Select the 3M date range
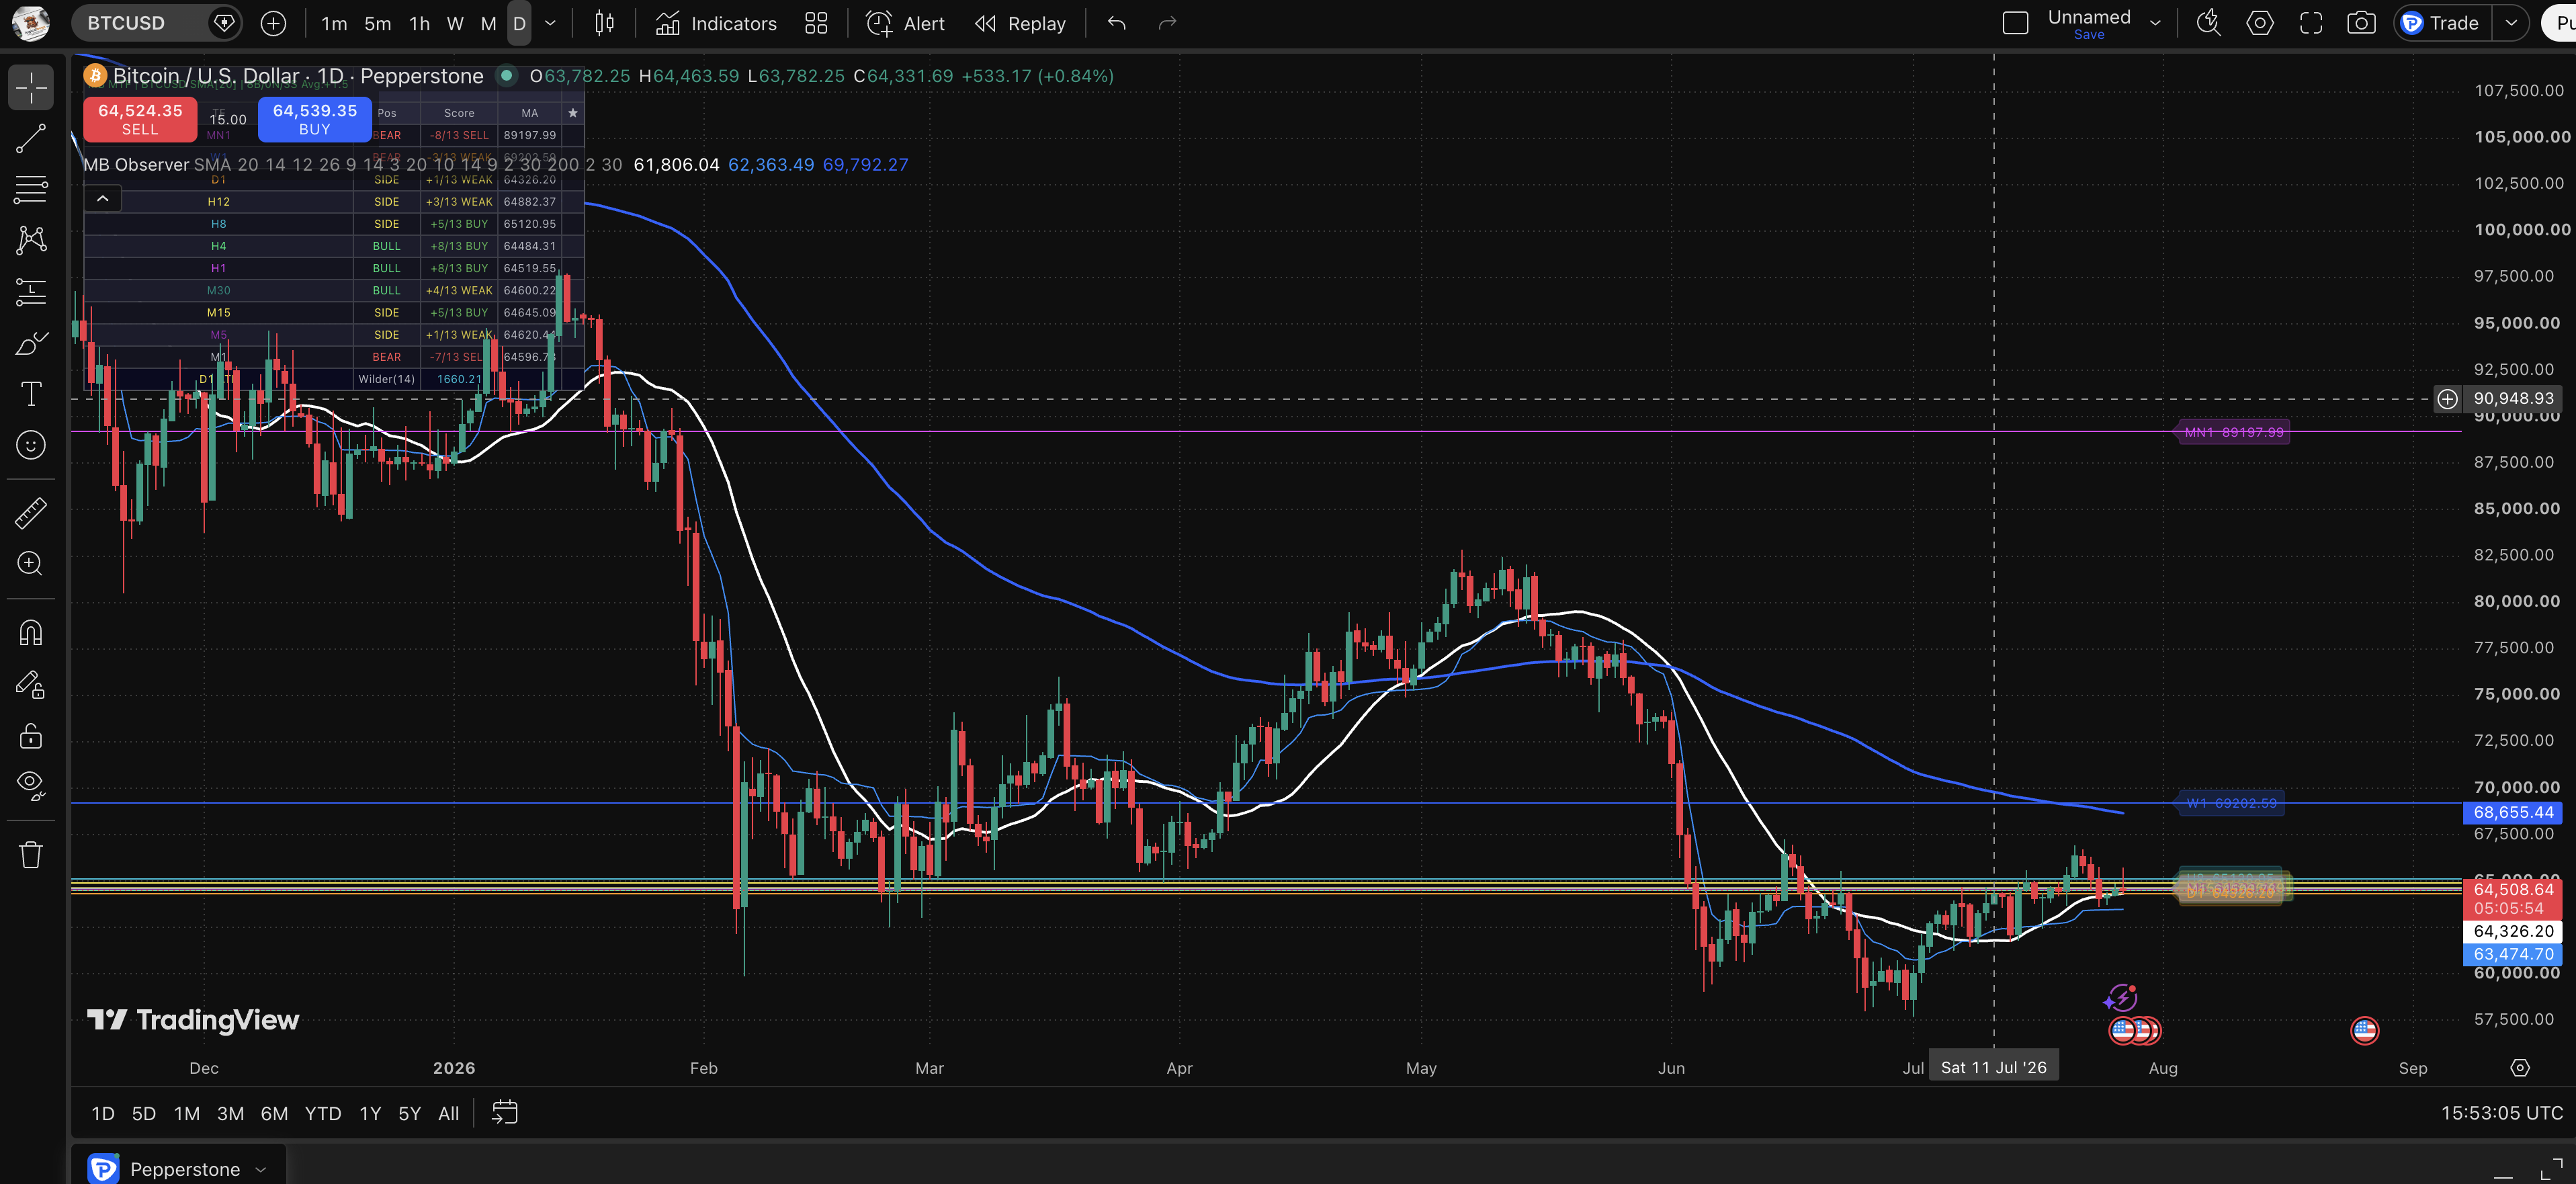 point(230,1113)
